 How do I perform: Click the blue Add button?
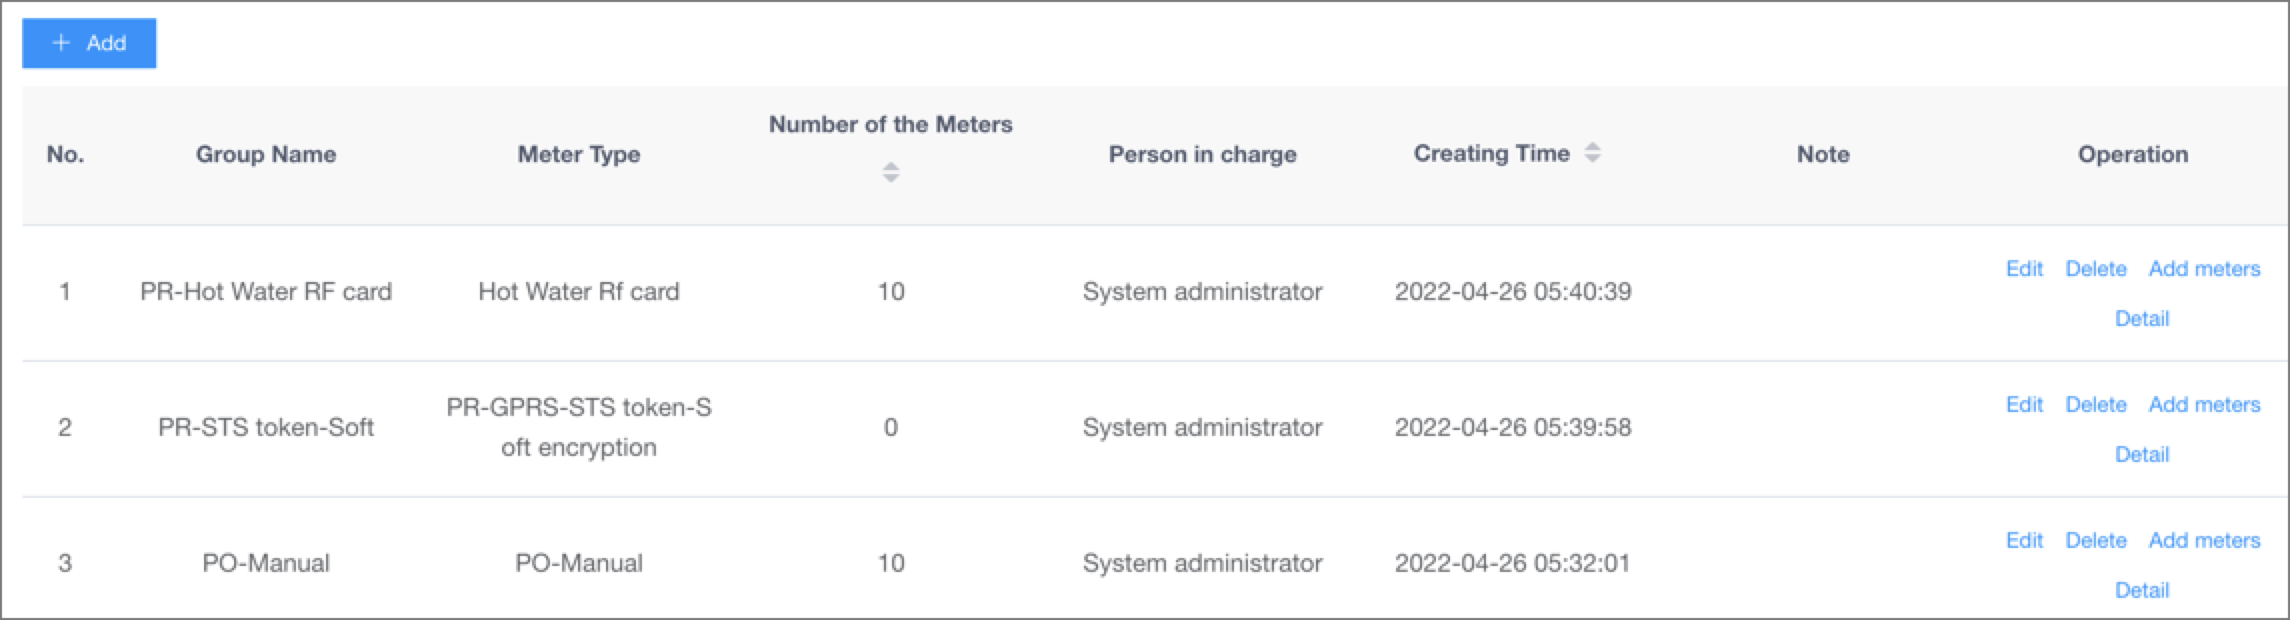click(x=89, y=43)
